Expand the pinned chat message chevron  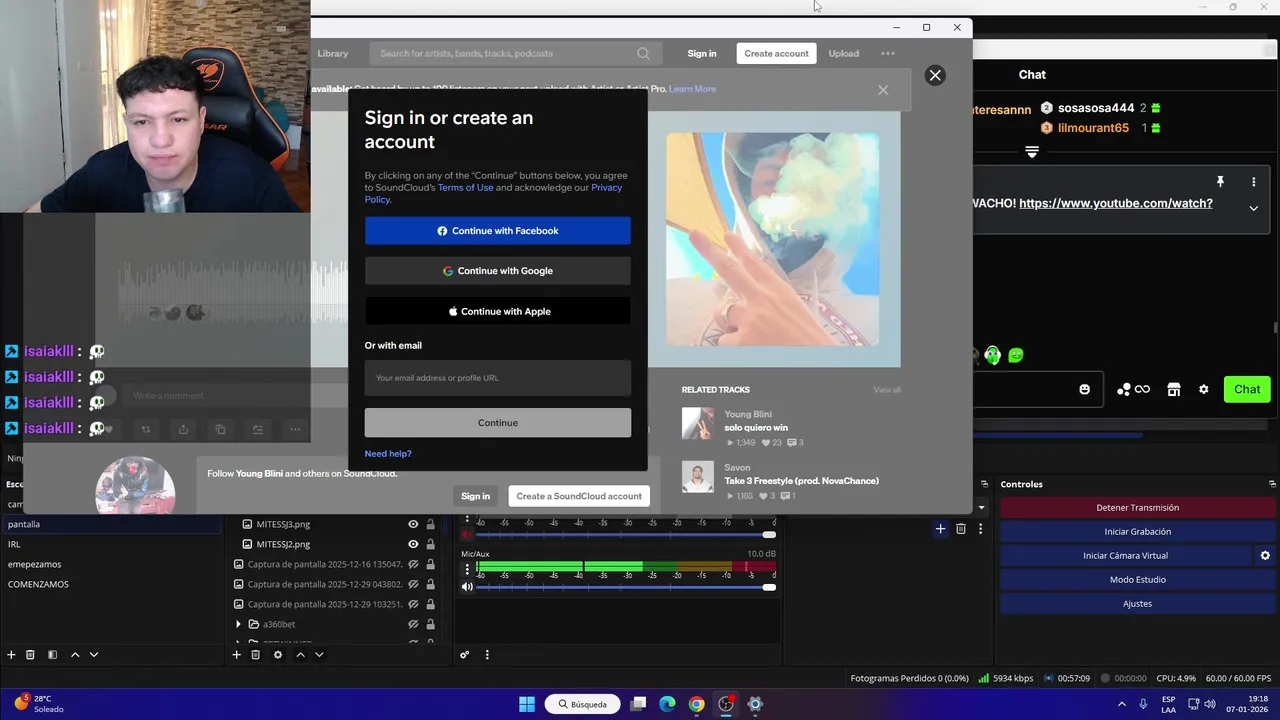click(1253, 208)
